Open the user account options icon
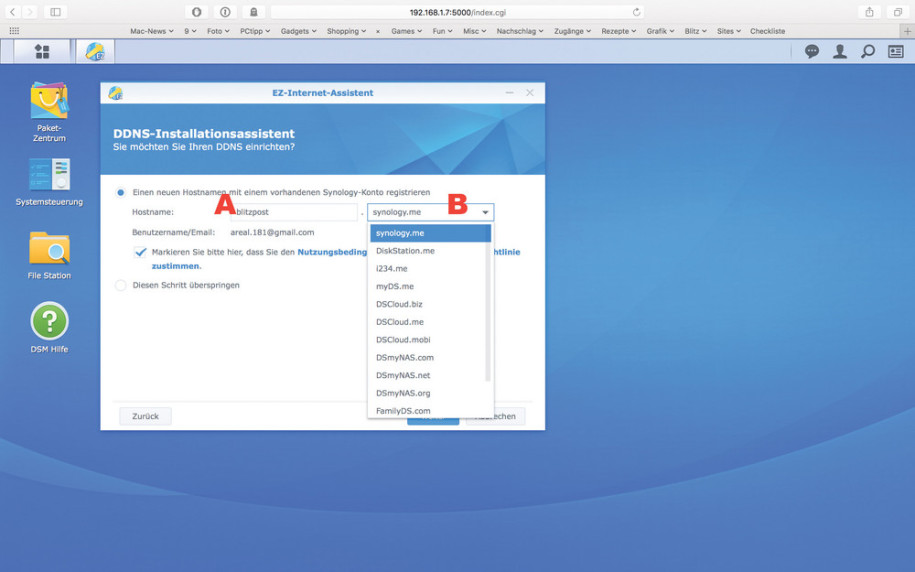Viewport: 915px width, 572px height. 840,52
